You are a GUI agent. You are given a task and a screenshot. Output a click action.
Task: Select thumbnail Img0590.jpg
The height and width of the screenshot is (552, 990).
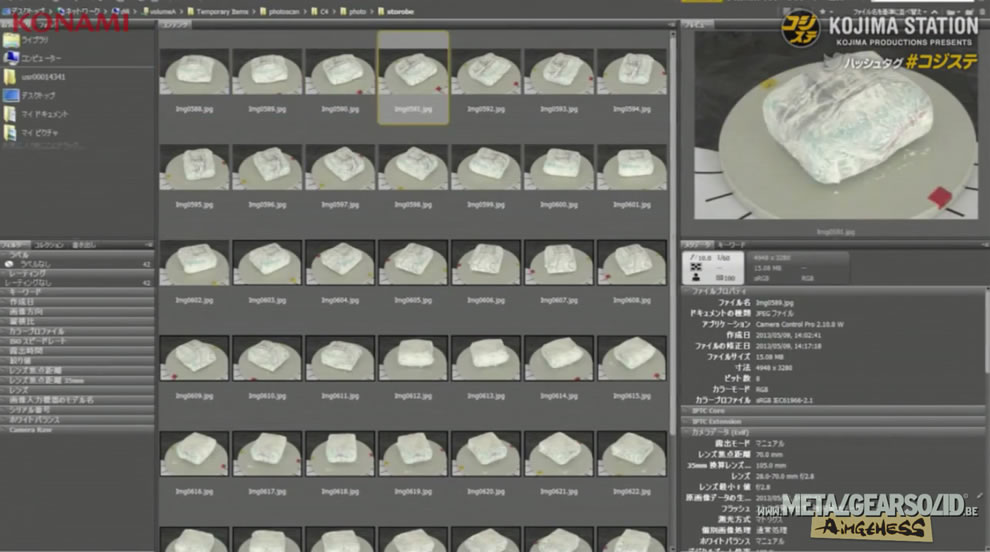pos(340,72)
